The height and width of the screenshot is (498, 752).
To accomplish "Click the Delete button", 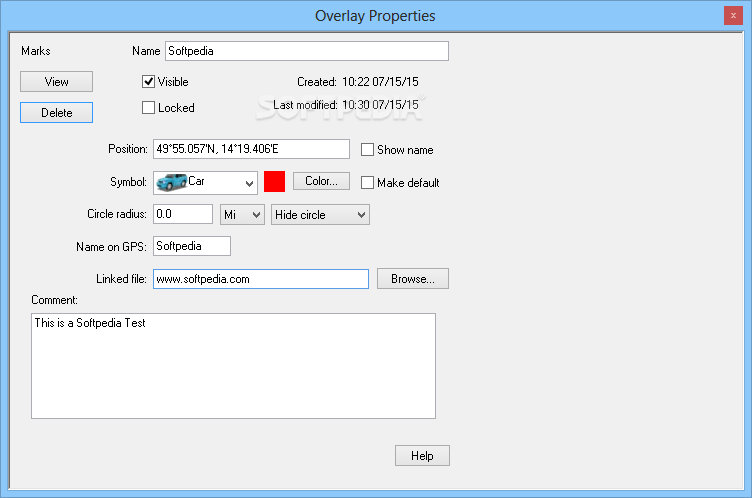I will (56, 113).
